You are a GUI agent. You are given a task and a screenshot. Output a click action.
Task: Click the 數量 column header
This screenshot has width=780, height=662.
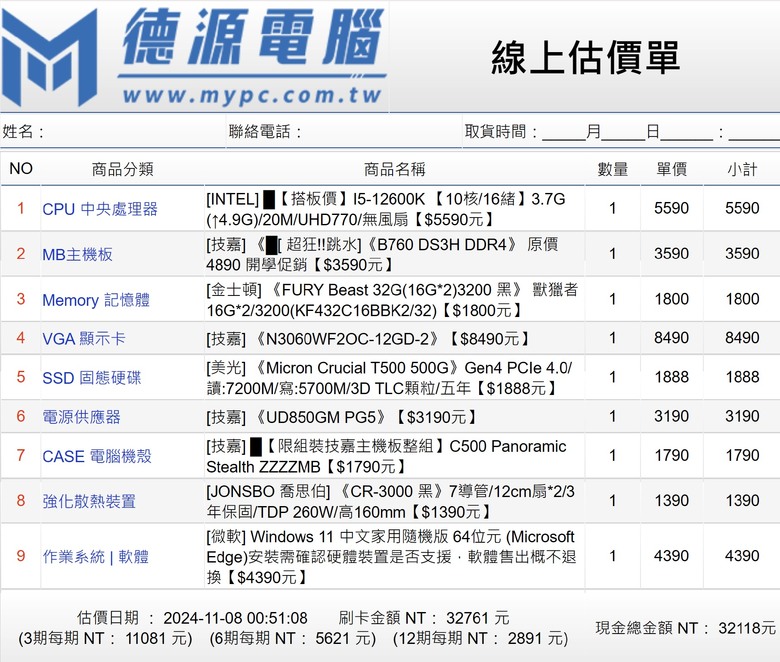612,169
